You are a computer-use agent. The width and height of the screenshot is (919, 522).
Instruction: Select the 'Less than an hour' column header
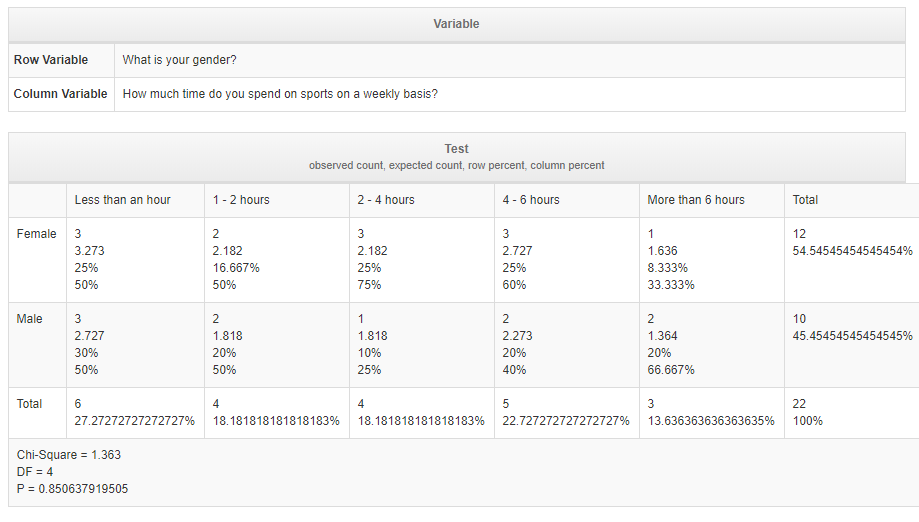pyautogui.click(x=135, y=200)
